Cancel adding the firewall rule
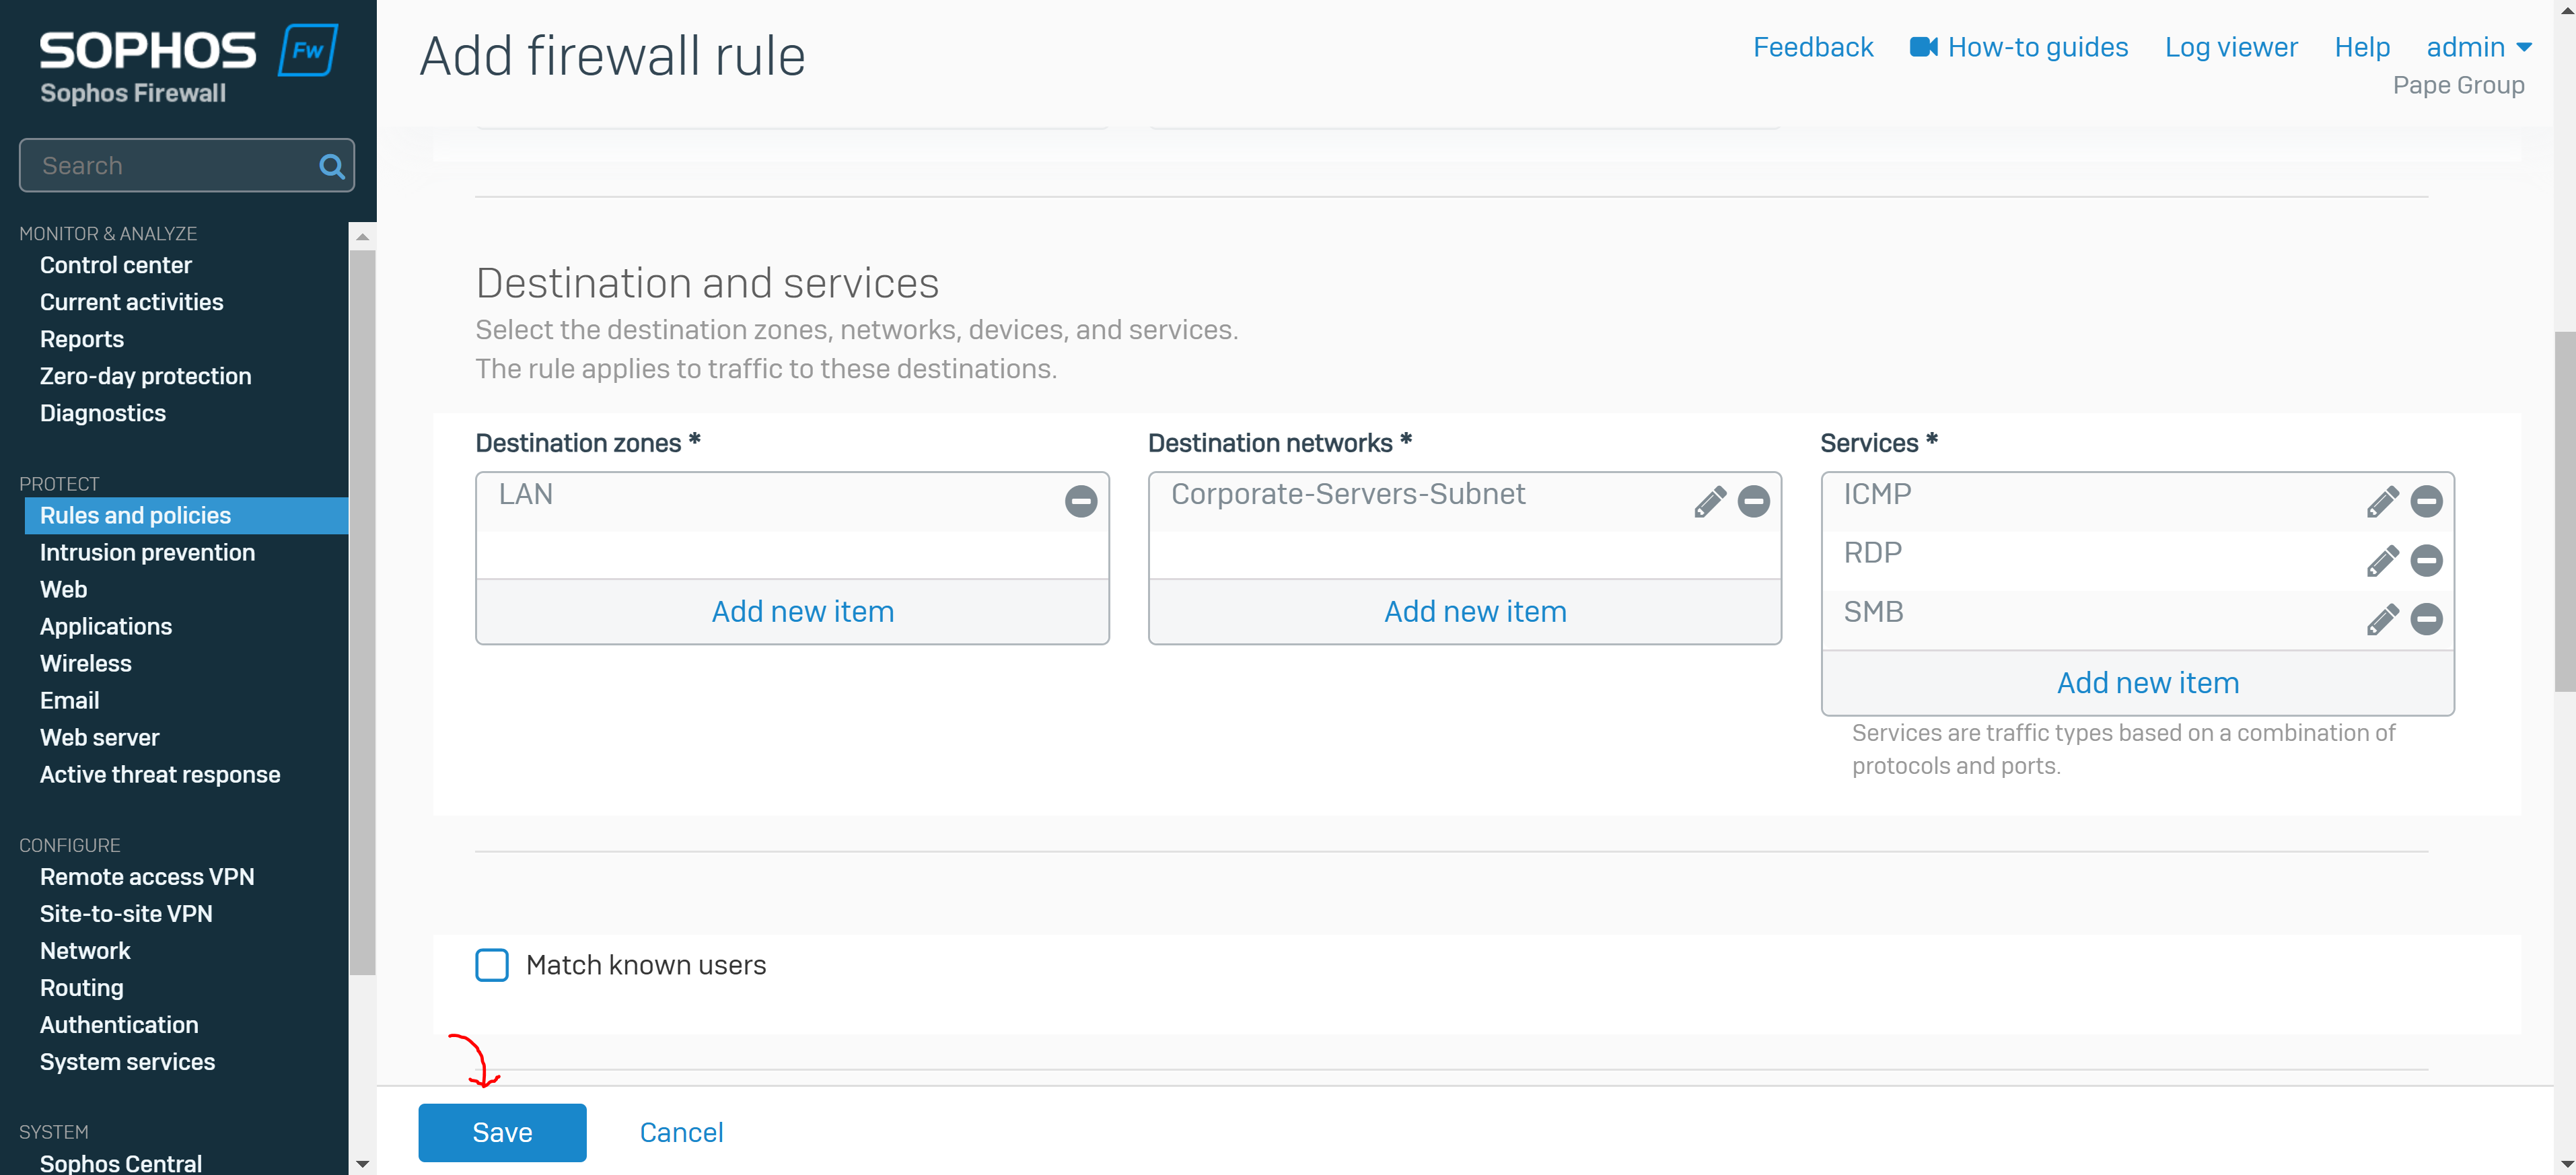The height and width of the screenshot is (1175, 2576). (681, 1132)
